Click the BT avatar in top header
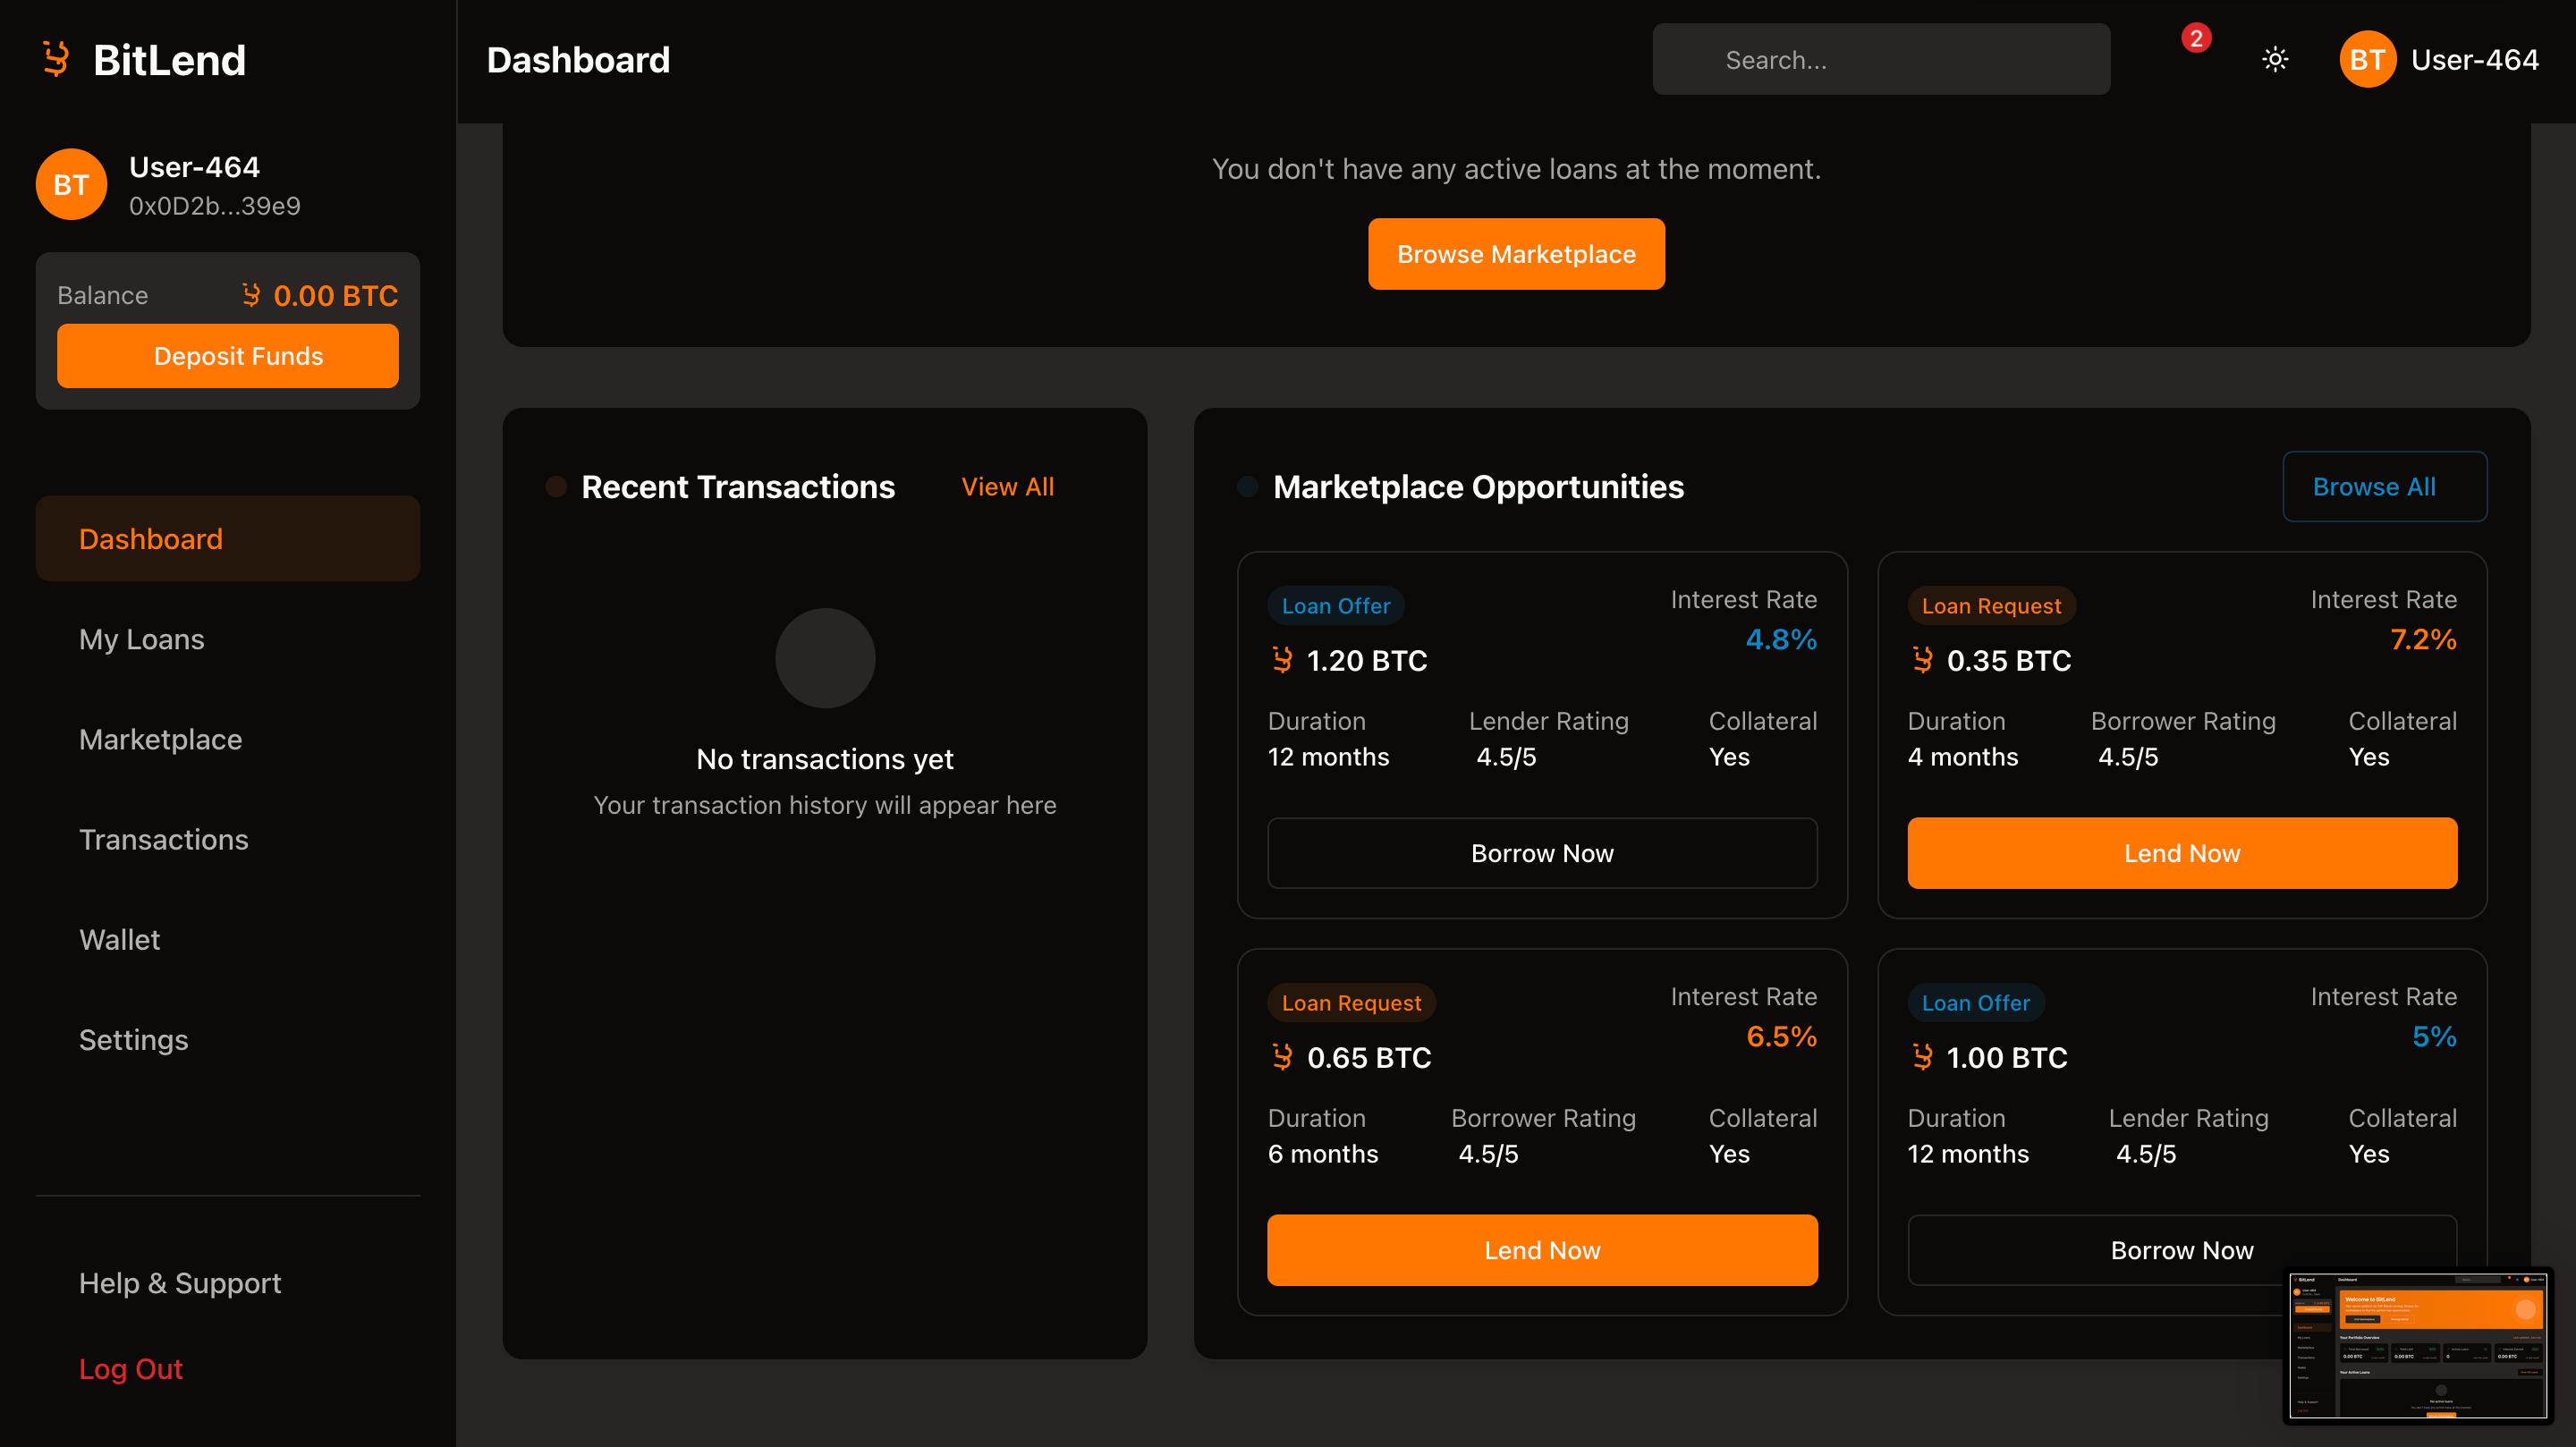Image resolution: width=2576 pixels, height=1447 pixels. (2366, 60)
